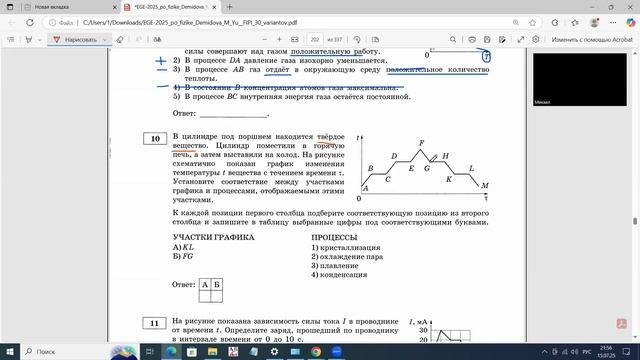Open PDF viewer settings gear
The width and height of the screenshot is (640, 360).
536,39
